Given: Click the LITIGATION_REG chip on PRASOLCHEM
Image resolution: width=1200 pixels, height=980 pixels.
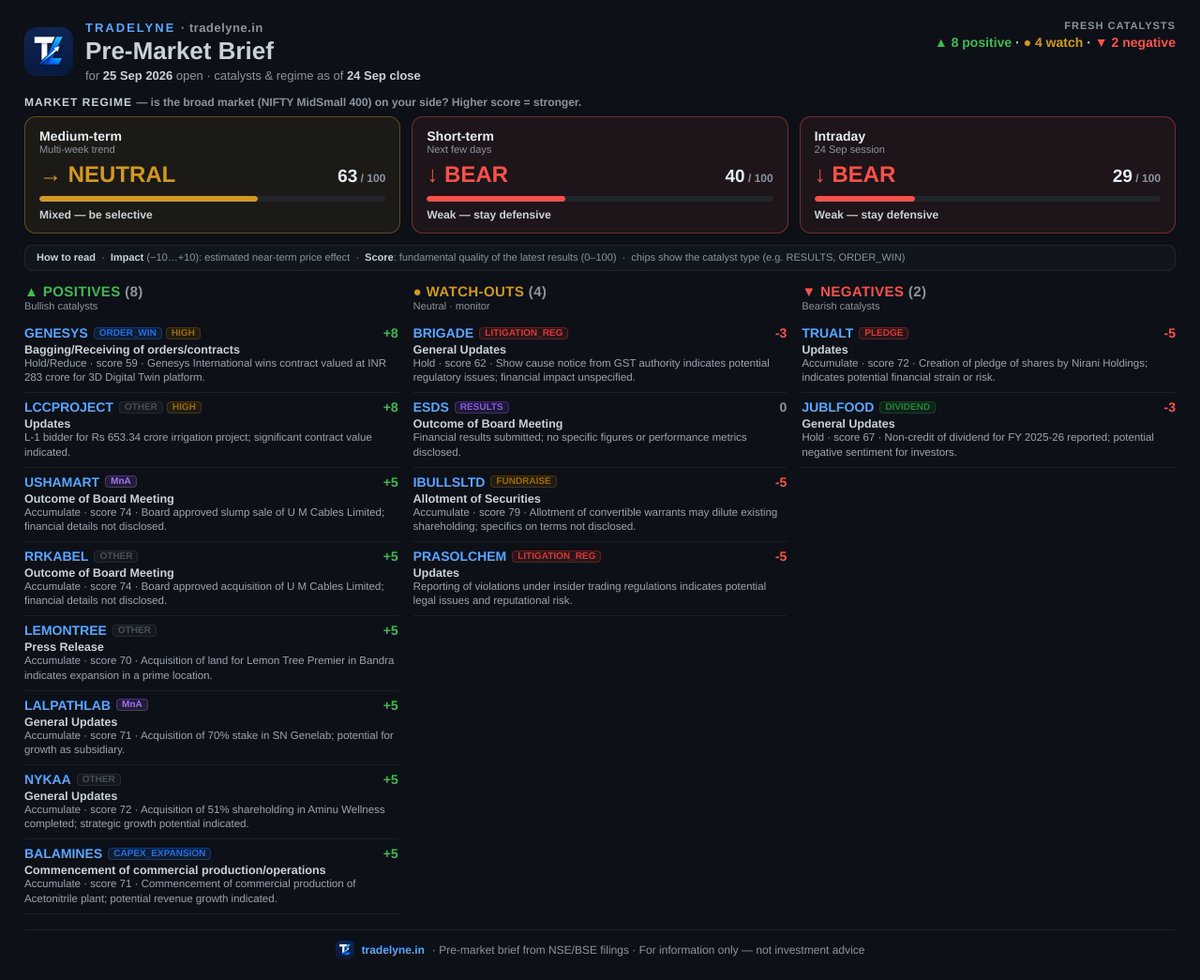Looking at the screenshot, I should (x=556, y=556).
